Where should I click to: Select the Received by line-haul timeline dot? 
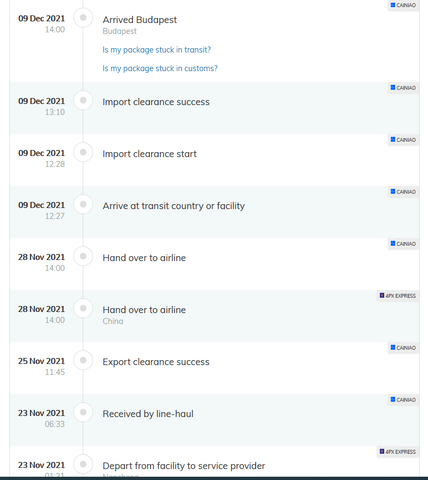(x=83, y=412)
